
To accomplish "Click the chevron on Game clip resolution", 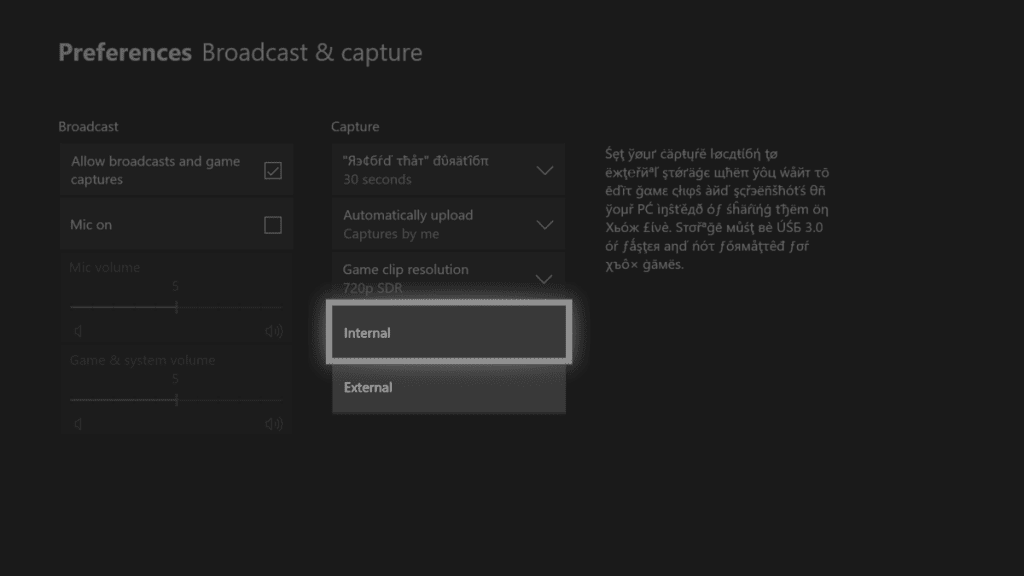I will tap(545, 279).
